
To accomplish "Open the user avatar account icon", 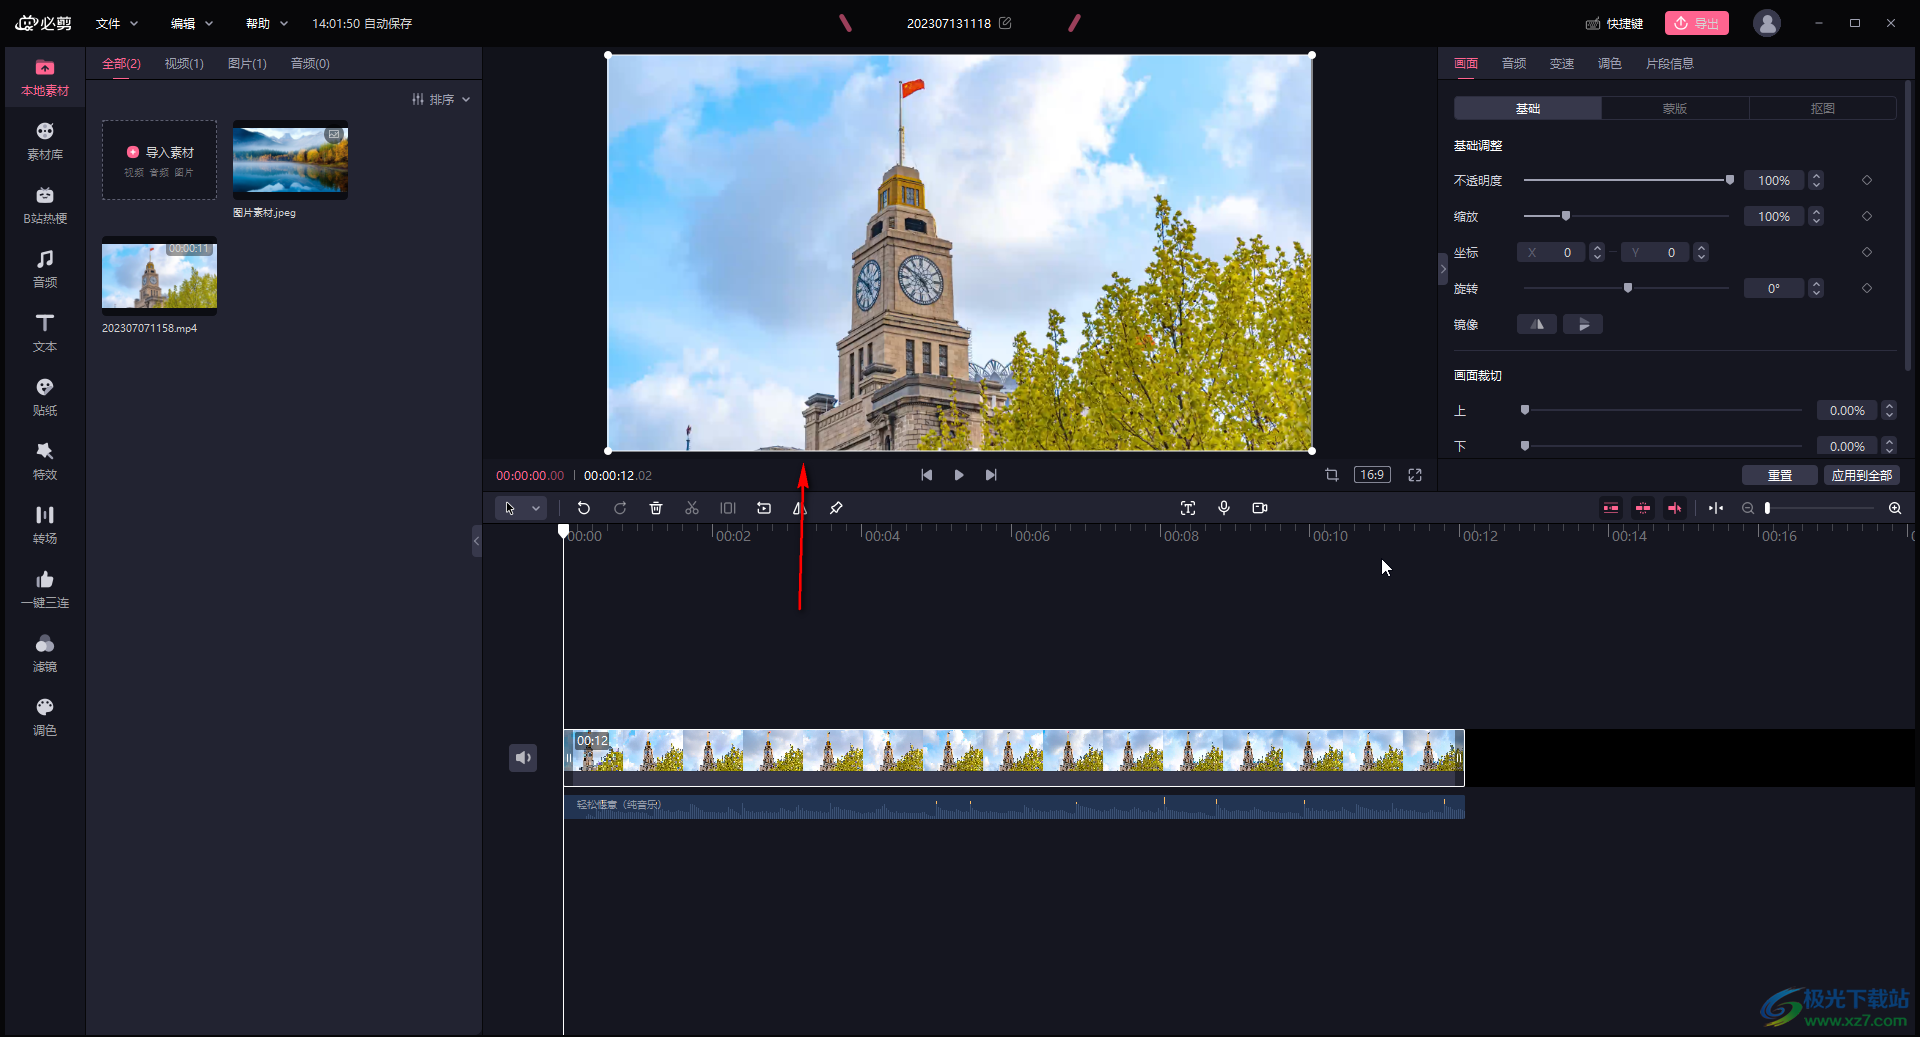I will point(1767,23).
